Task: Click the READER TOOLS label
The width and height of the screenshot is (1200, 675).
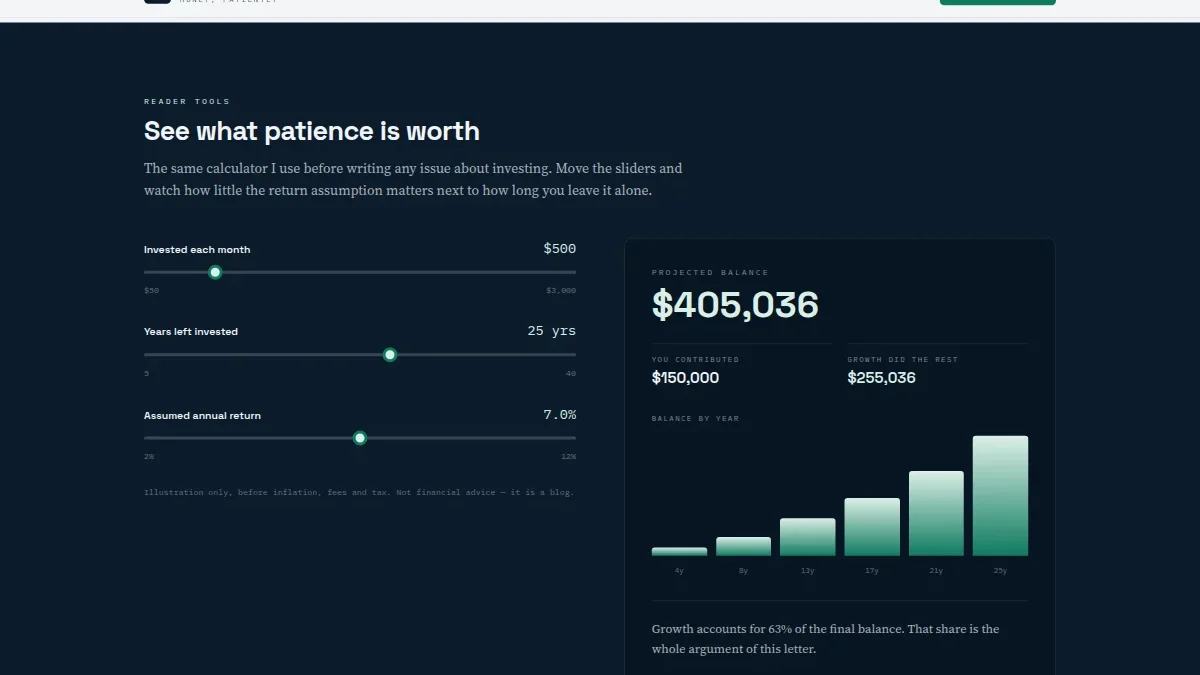Action: click(x=187, y=102)
